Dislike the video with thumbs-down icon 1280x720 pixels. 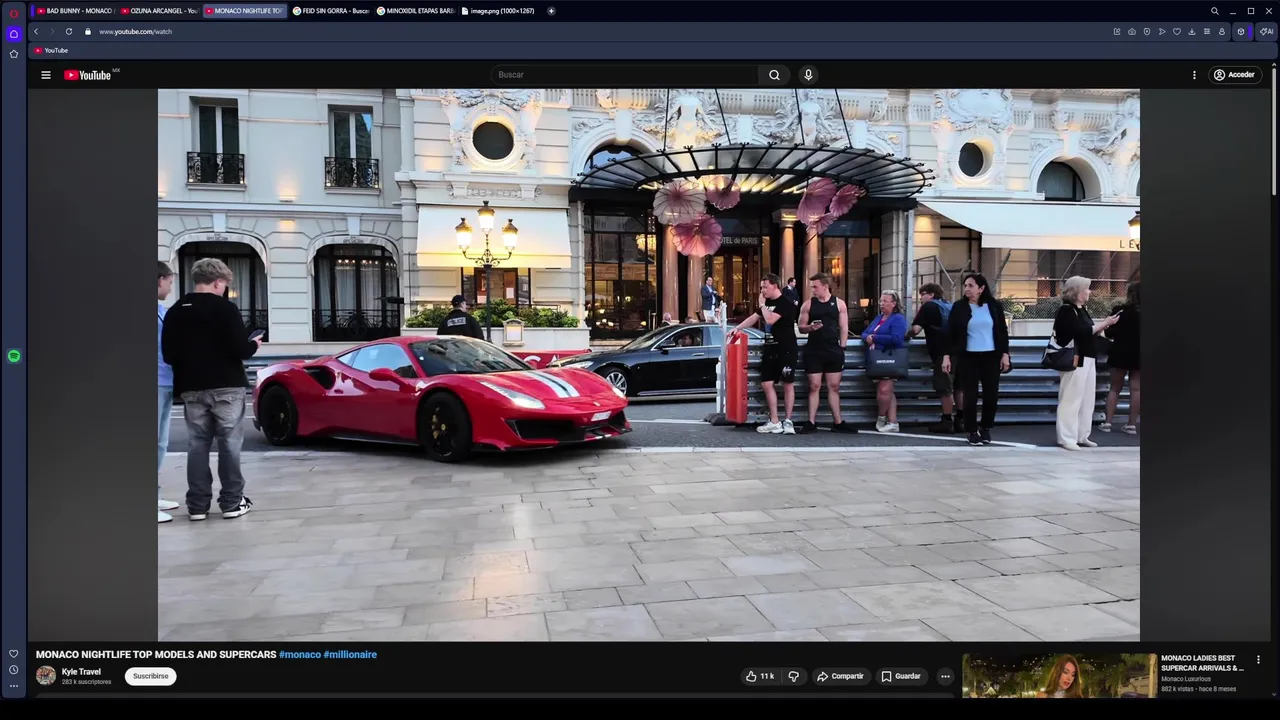pyautogui.click(x=794, y=676)
